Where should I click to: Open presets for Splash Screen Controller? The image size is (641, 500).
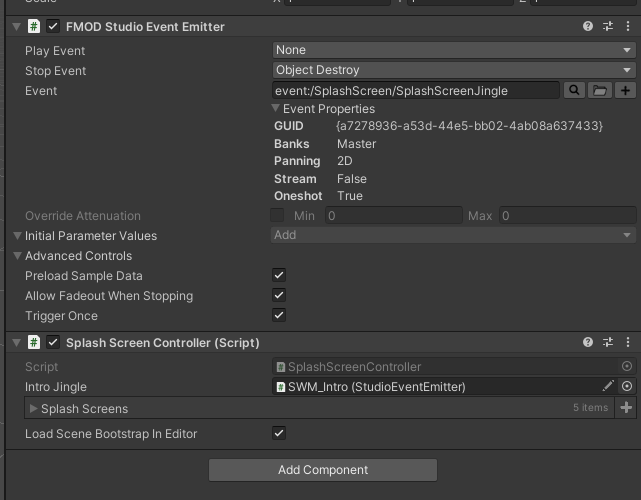point(607,342)
